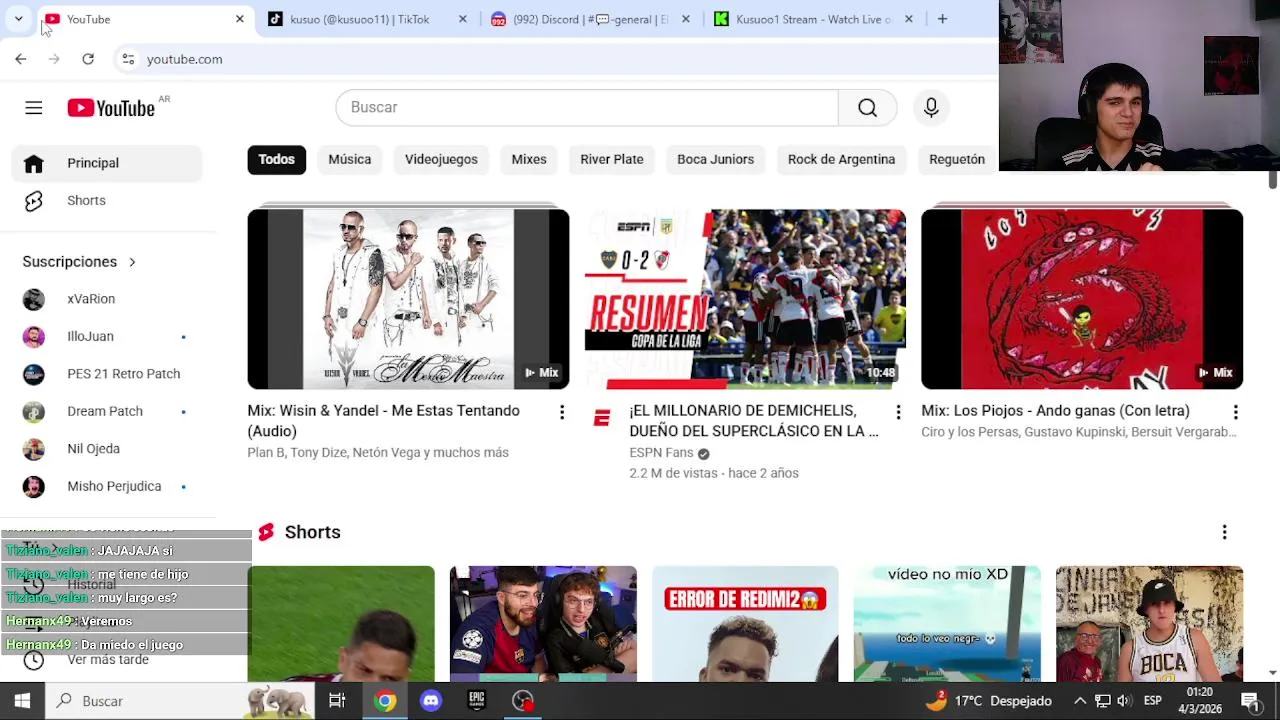Open Windows notification center
This screenshot has width=1280, height=720.
point(1250,701)
